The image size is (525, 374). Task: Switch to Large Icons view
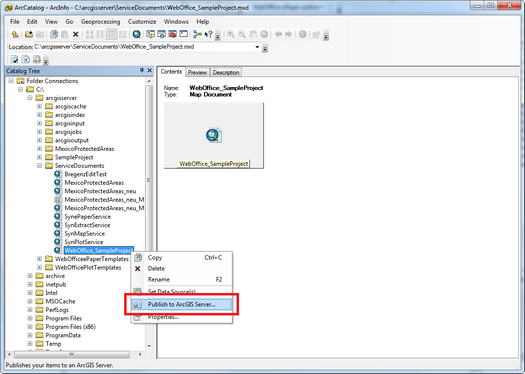tap(90, 34)
